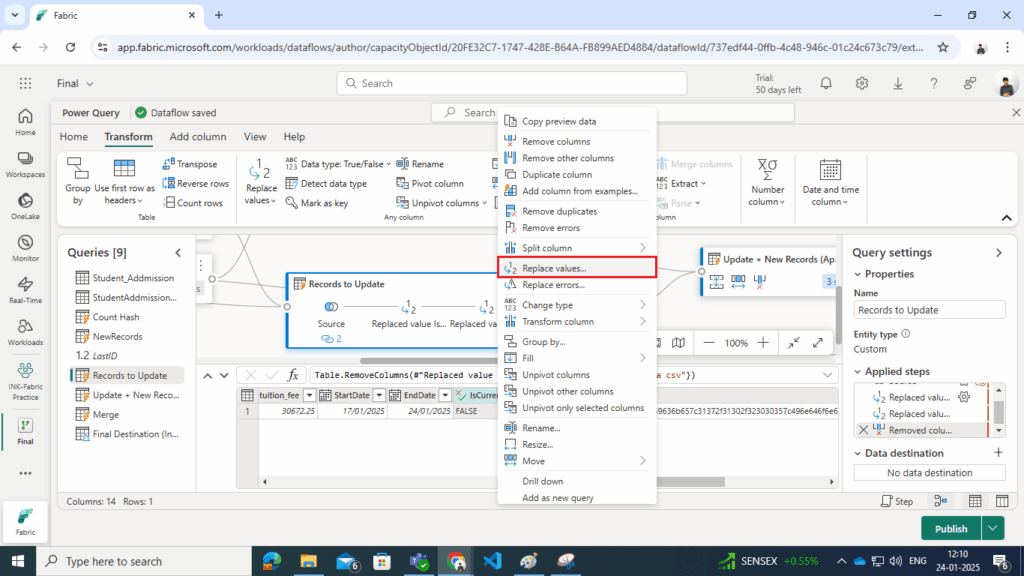Choose Add as new query
1024x576 pixels.
[577, 498]
